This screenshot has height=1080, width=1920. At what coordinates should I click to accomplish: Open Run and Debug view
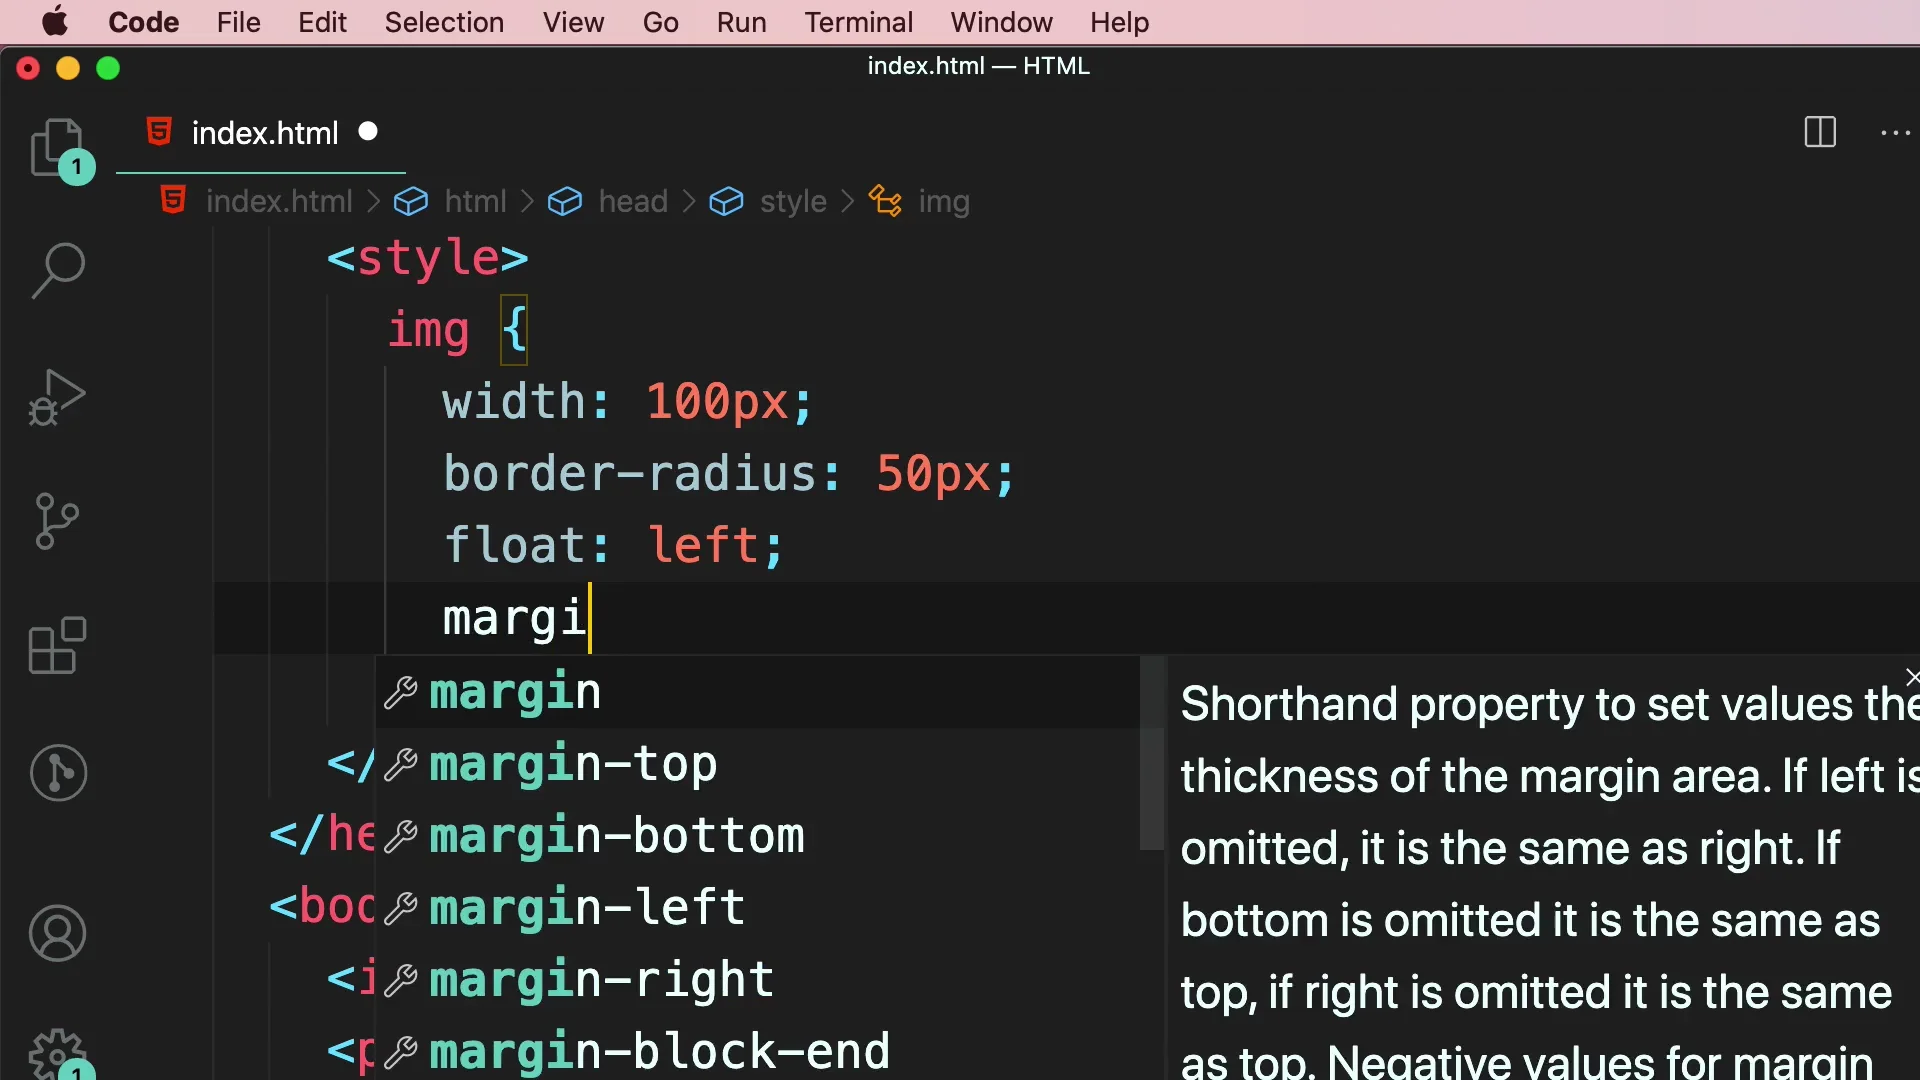57,397
